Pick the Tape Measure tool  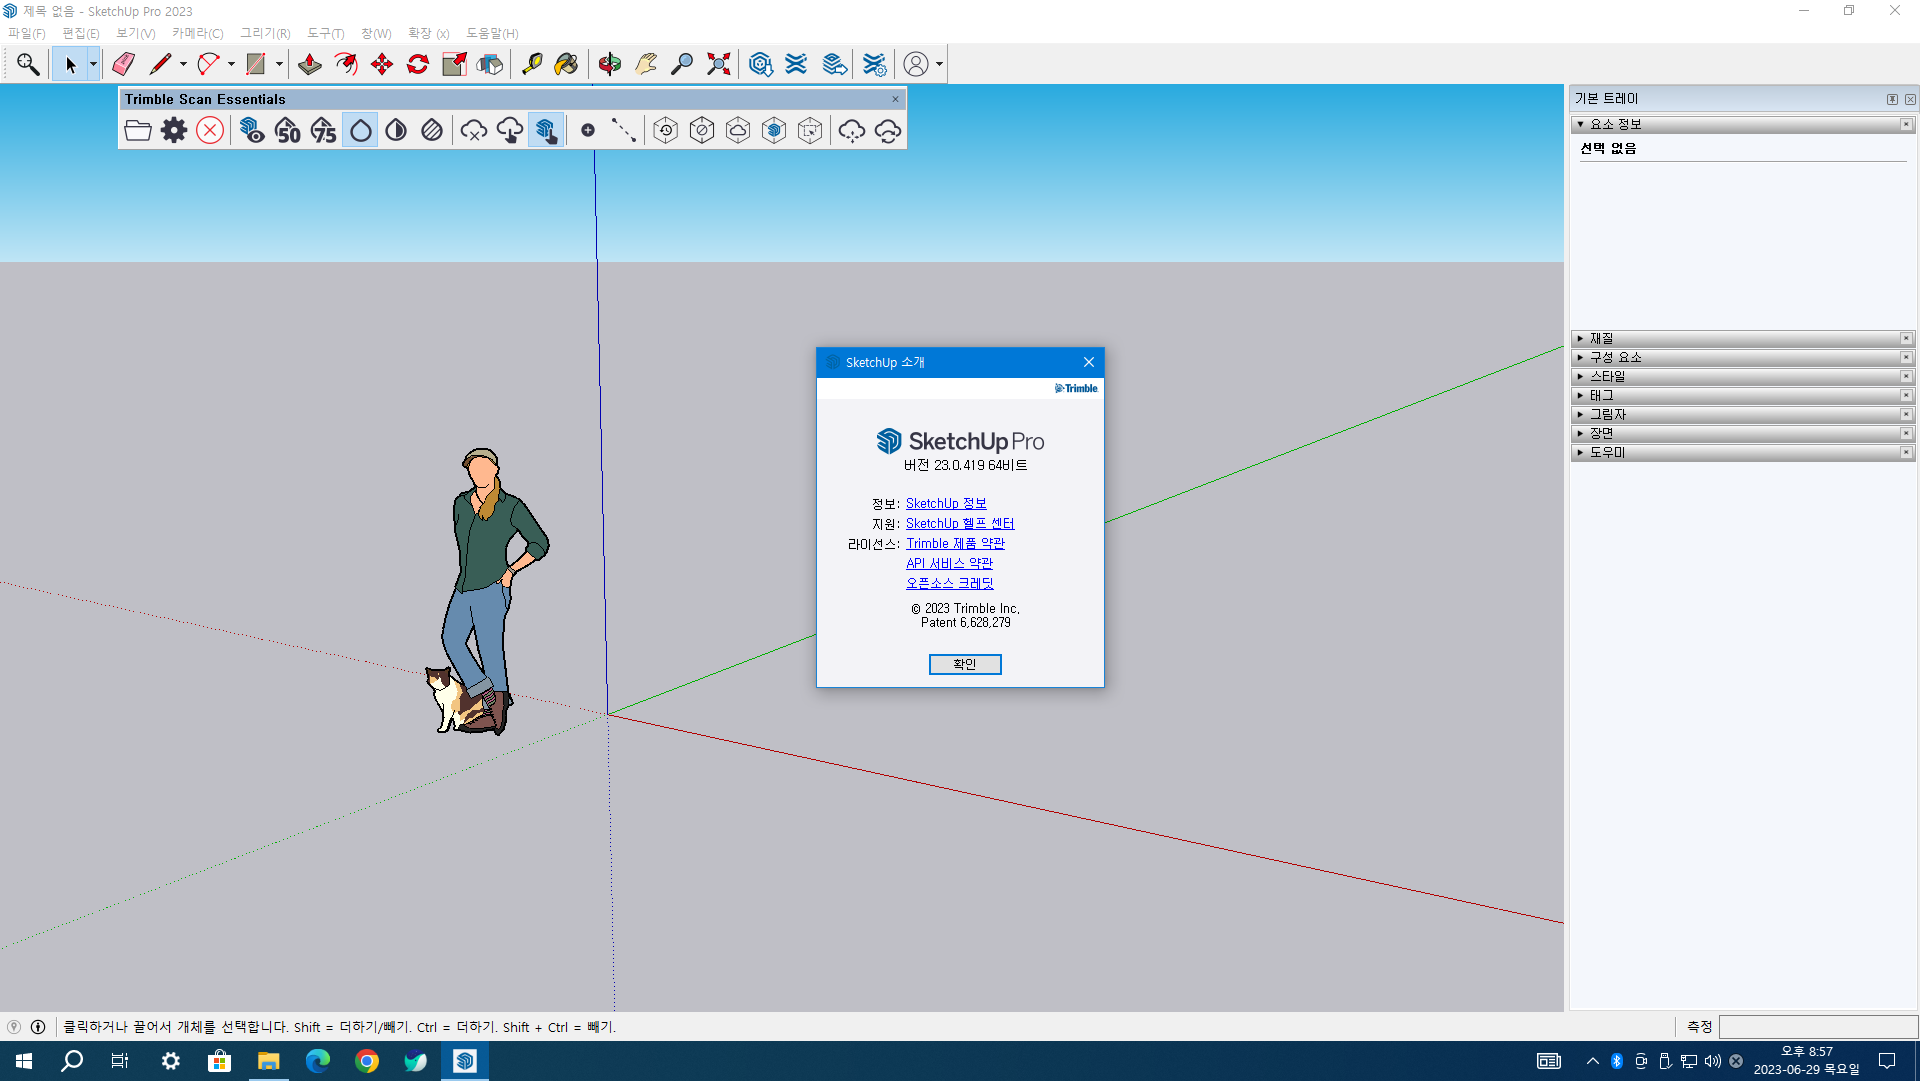tap(532, 64)
